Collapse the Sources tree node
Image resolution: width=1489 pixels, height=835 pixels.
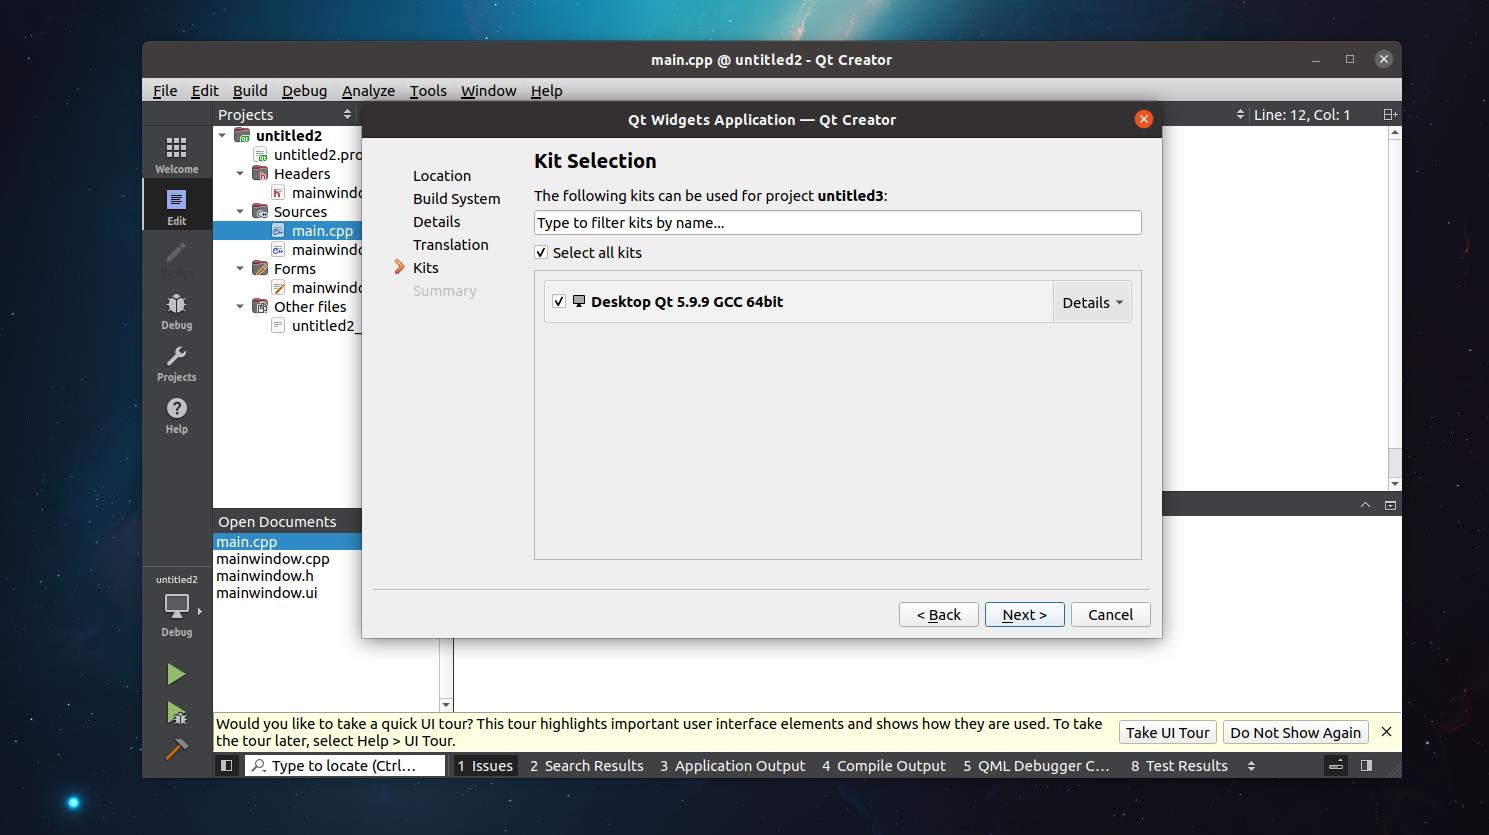click(x=240, y=211)
